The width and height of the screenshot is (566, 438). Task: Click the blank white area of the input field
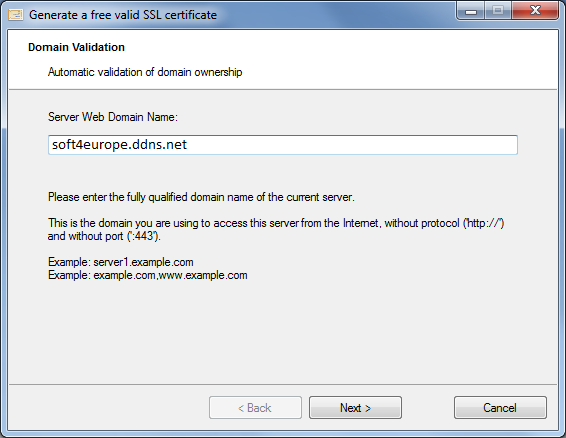click(x=352, y=145)
